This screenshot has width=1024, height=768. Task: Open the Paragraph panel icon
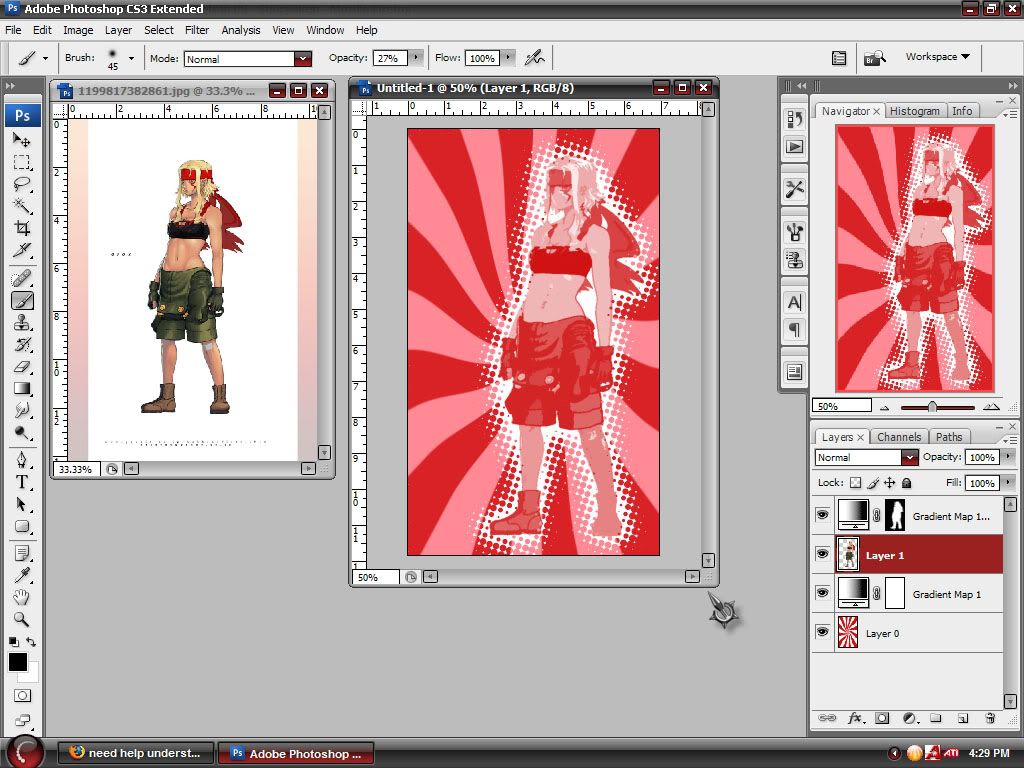[x=794, y=330]
